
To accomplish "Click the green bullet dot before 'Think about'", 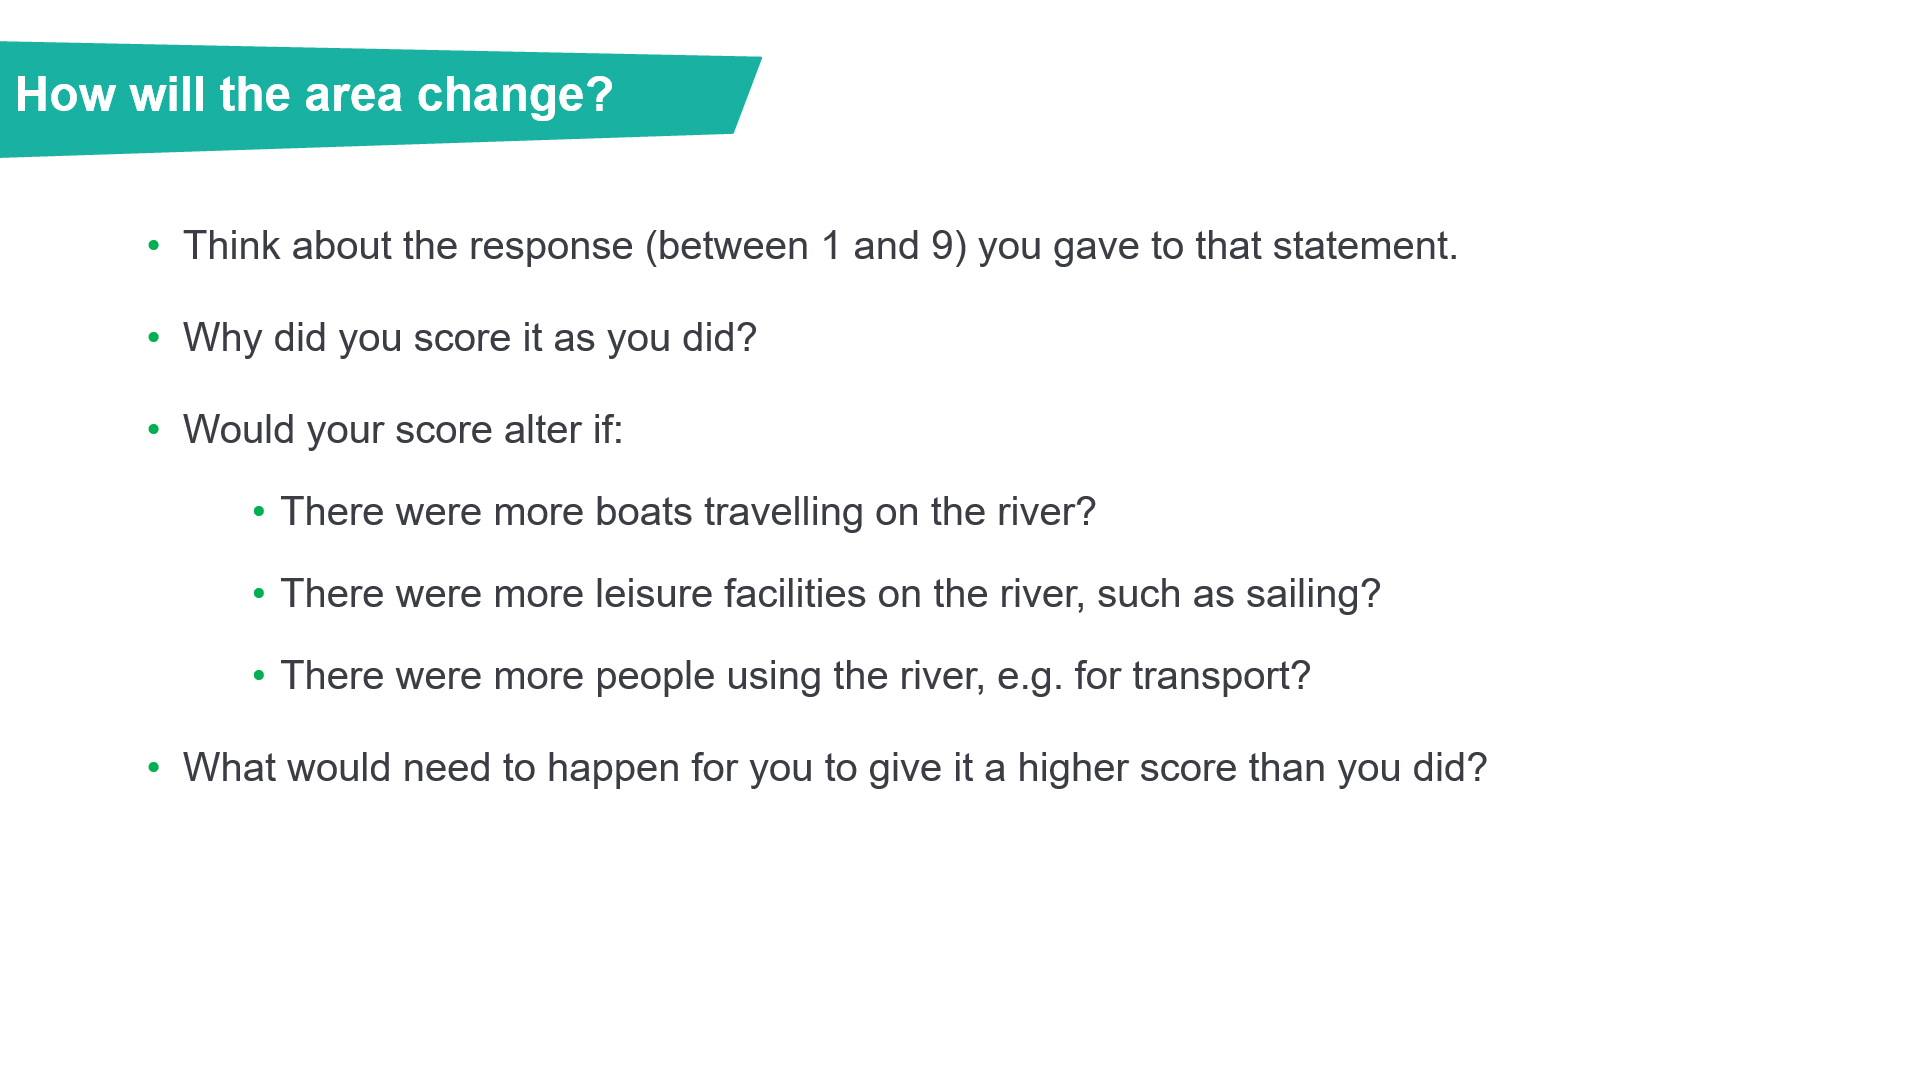I will click(154, 245).
